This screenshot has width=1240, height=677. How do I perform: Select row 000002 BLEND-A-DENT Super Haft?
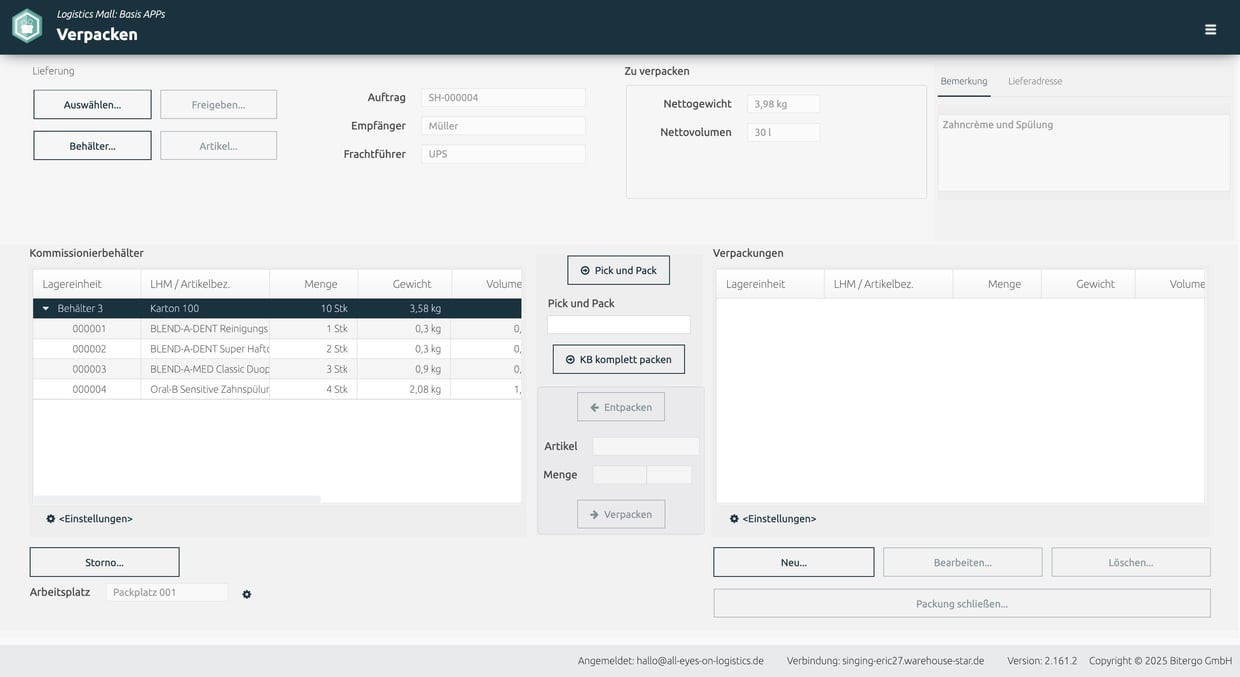tap(277, 349)
